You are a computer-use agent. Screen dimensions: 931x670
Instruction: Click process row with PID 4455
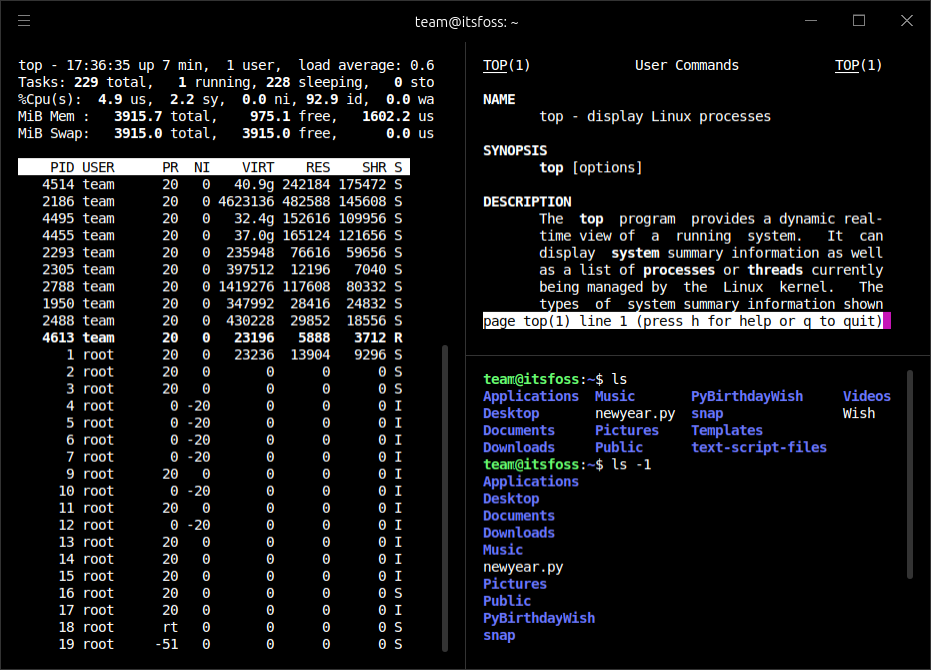222,236
